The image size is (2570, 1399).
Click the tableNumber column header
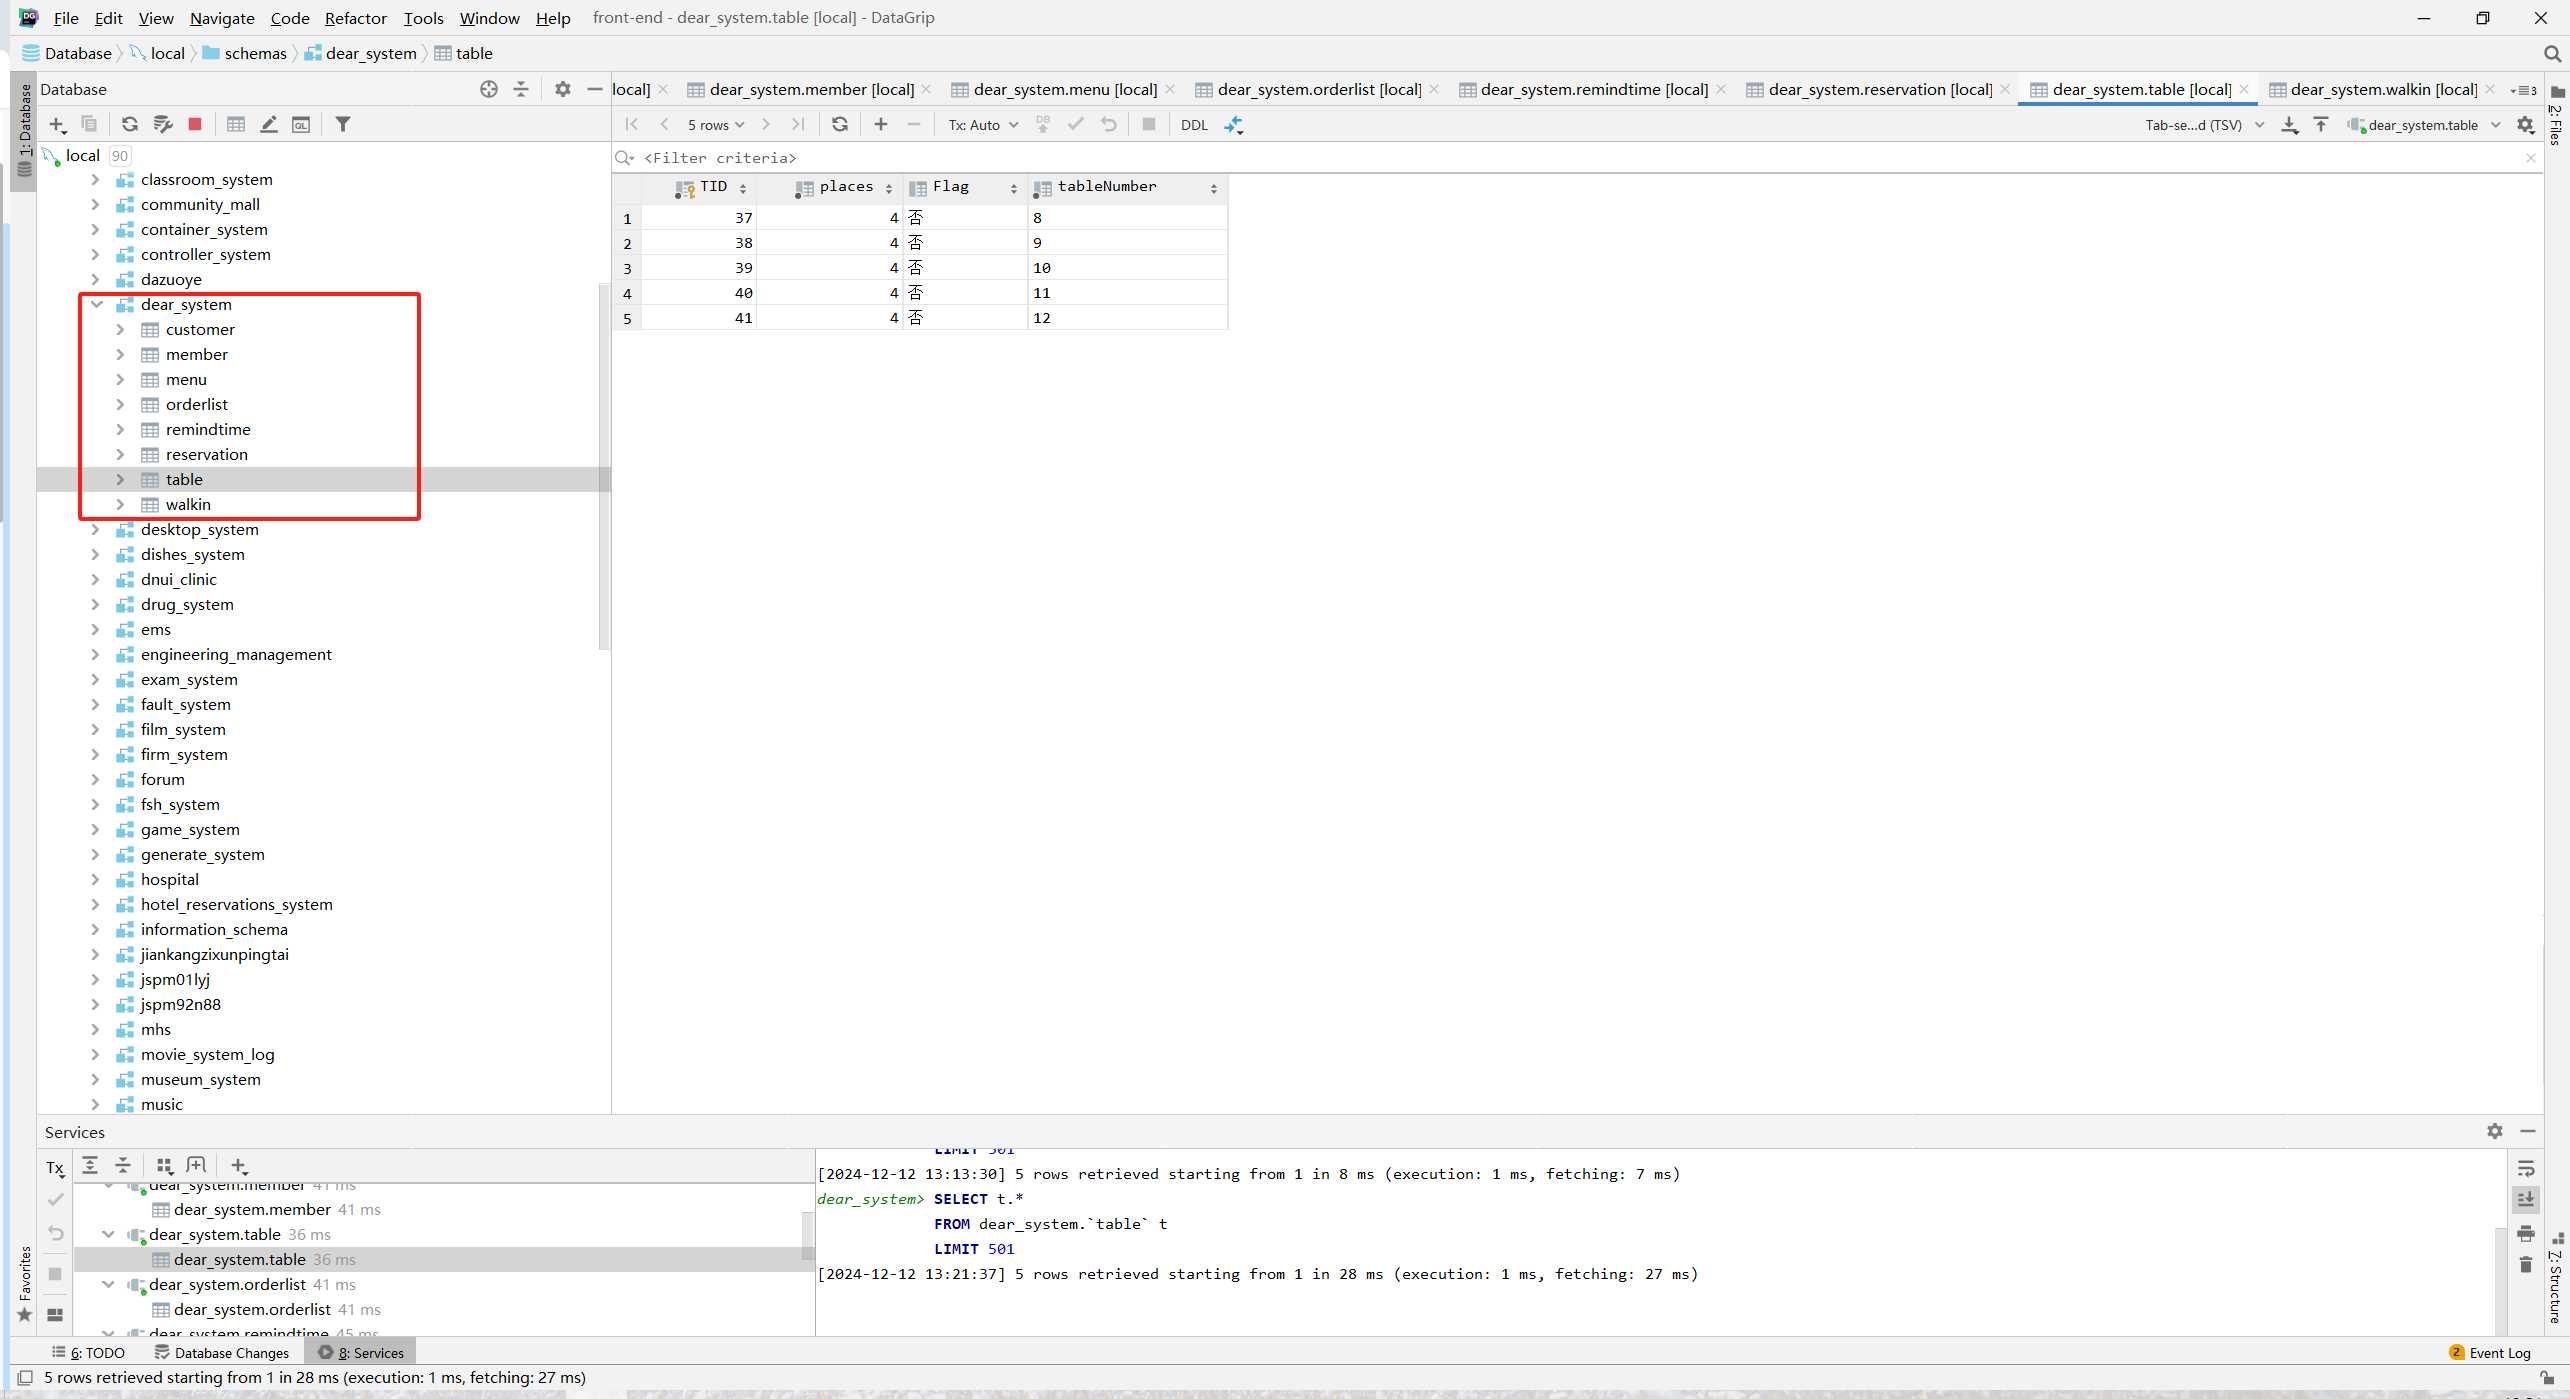click(x=1106, y=187)
